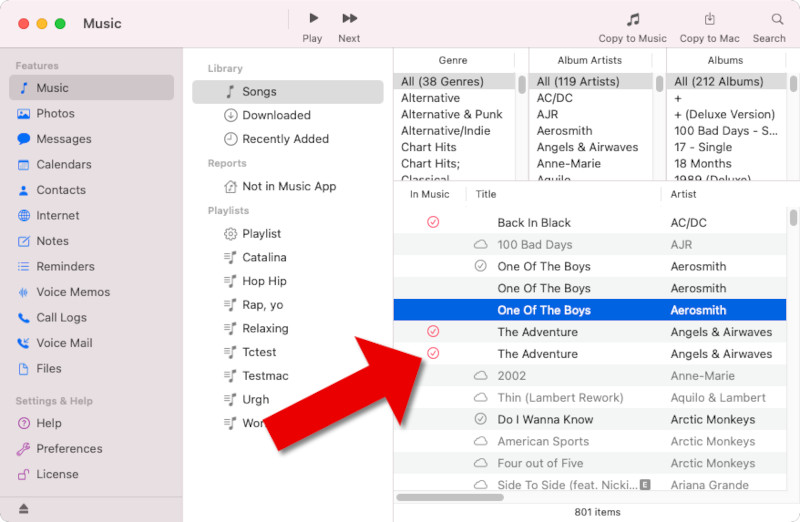The width and height of the screenshot is (800, 522).
Task: Sort by the Artist column header
Action: [724, 194]
